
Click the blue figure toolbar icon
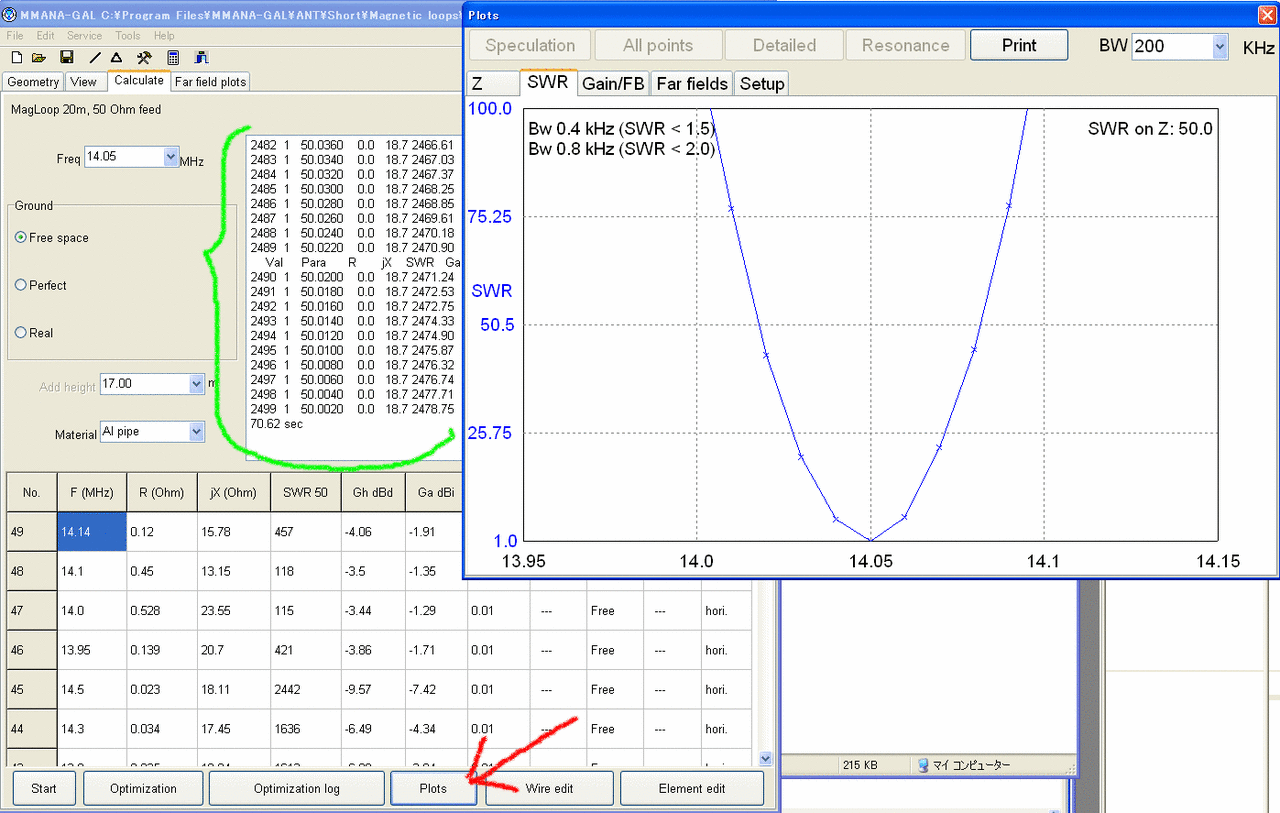[201, 58]
